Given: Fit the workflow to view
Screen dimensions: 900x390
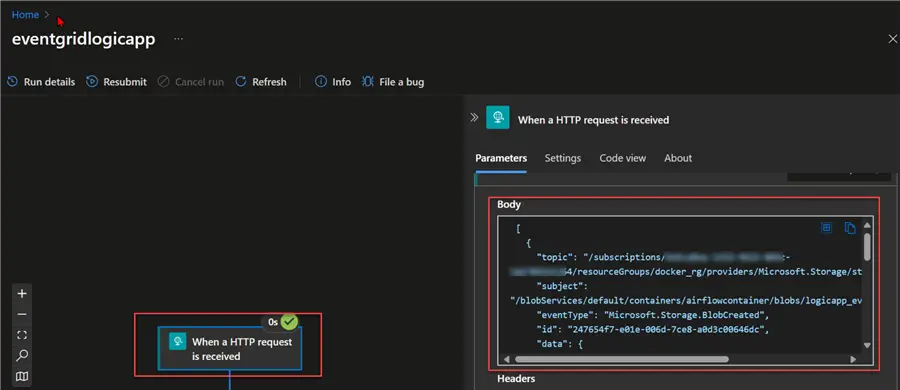Looking at the screenshot, I should click(x=22, y=335).
